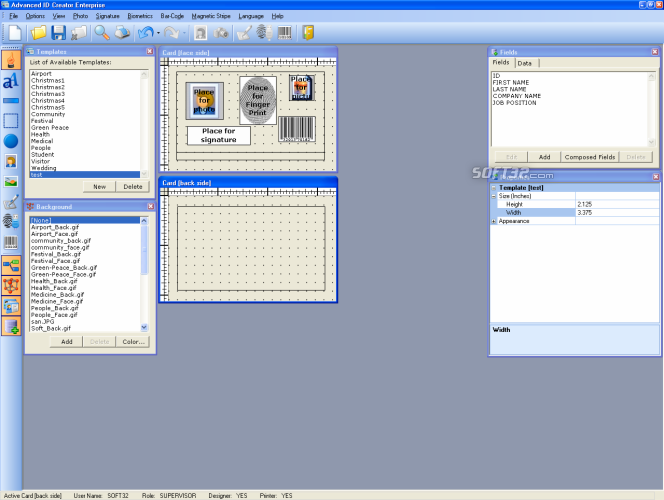Viewport: 664px width, 500px height.
Task: Select Airport_Back.gif background
Action: pos(85,227)
